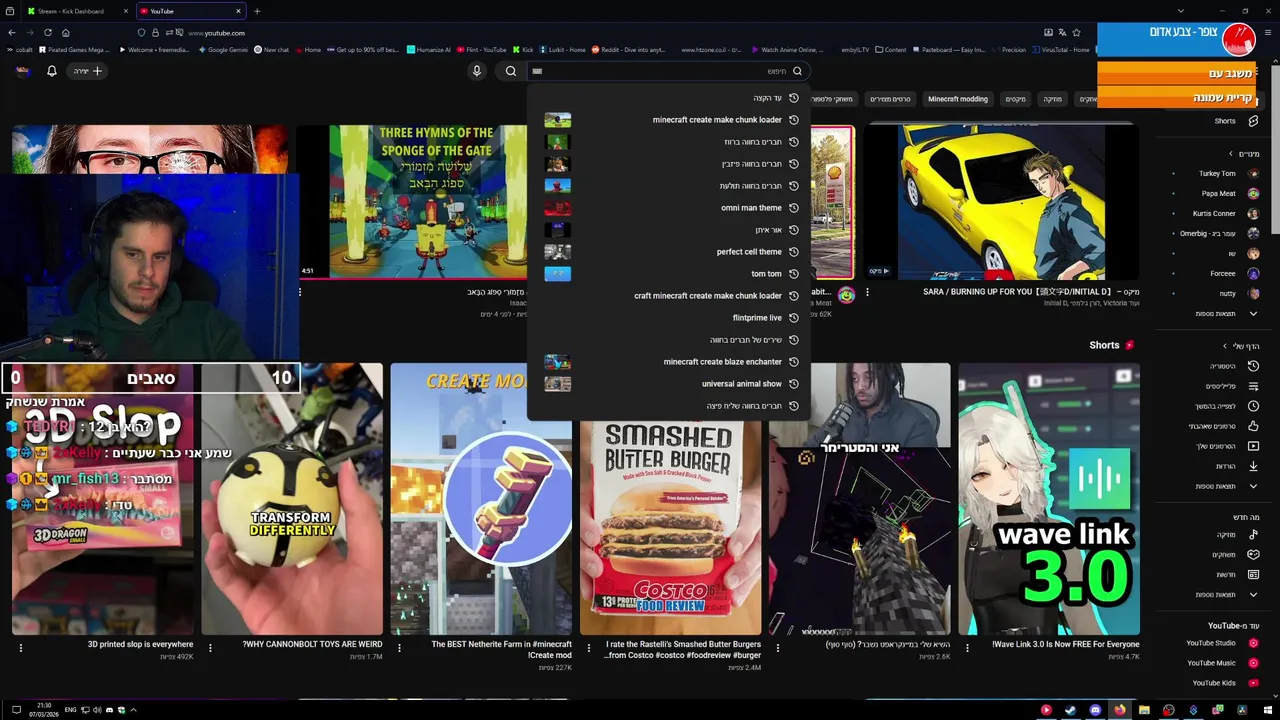Choose suggestion perfect cell theme
1280x720 pixels.
[x=668, y=252]
